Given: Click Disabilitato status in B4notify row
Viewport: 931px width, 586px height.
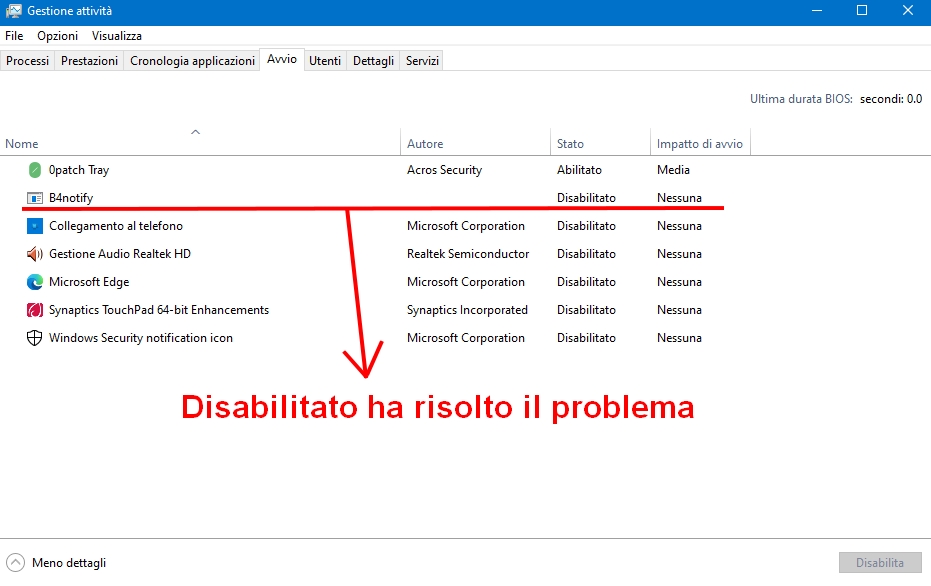Looking at the screenshot, I should click(x=586, y=198).
